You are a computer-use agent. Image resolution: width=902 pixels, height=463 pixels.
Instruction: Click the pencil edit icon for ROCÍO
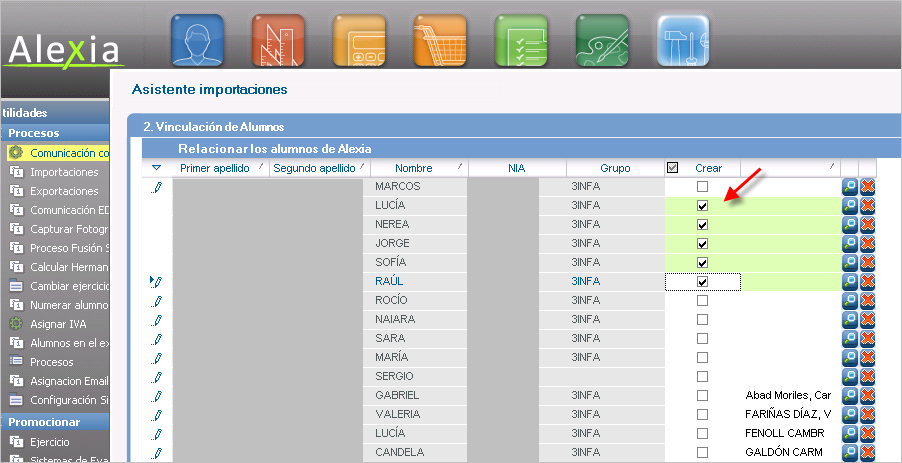(x=156, y=301)
